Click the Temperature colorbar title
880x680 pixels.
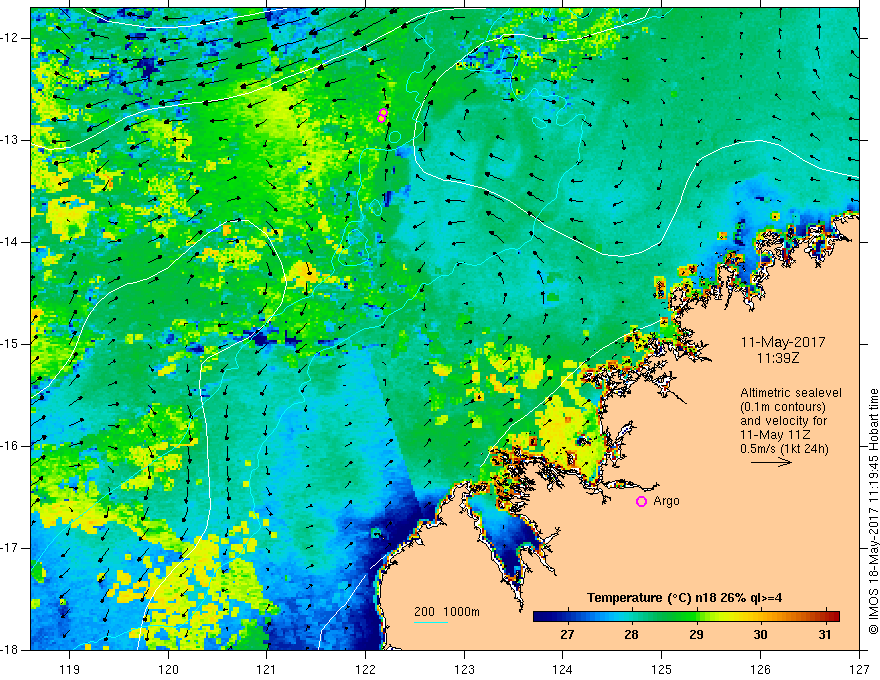(684, 598)
